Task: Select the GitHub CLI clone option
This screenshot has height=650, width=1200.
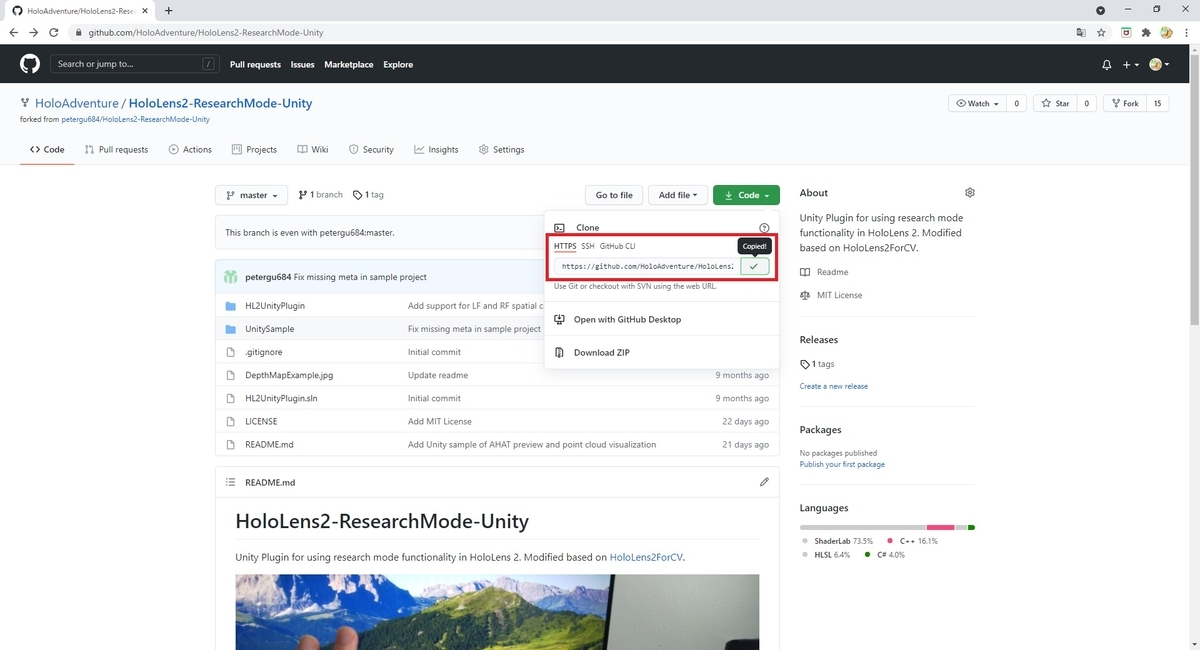Action: click(617, 246)
